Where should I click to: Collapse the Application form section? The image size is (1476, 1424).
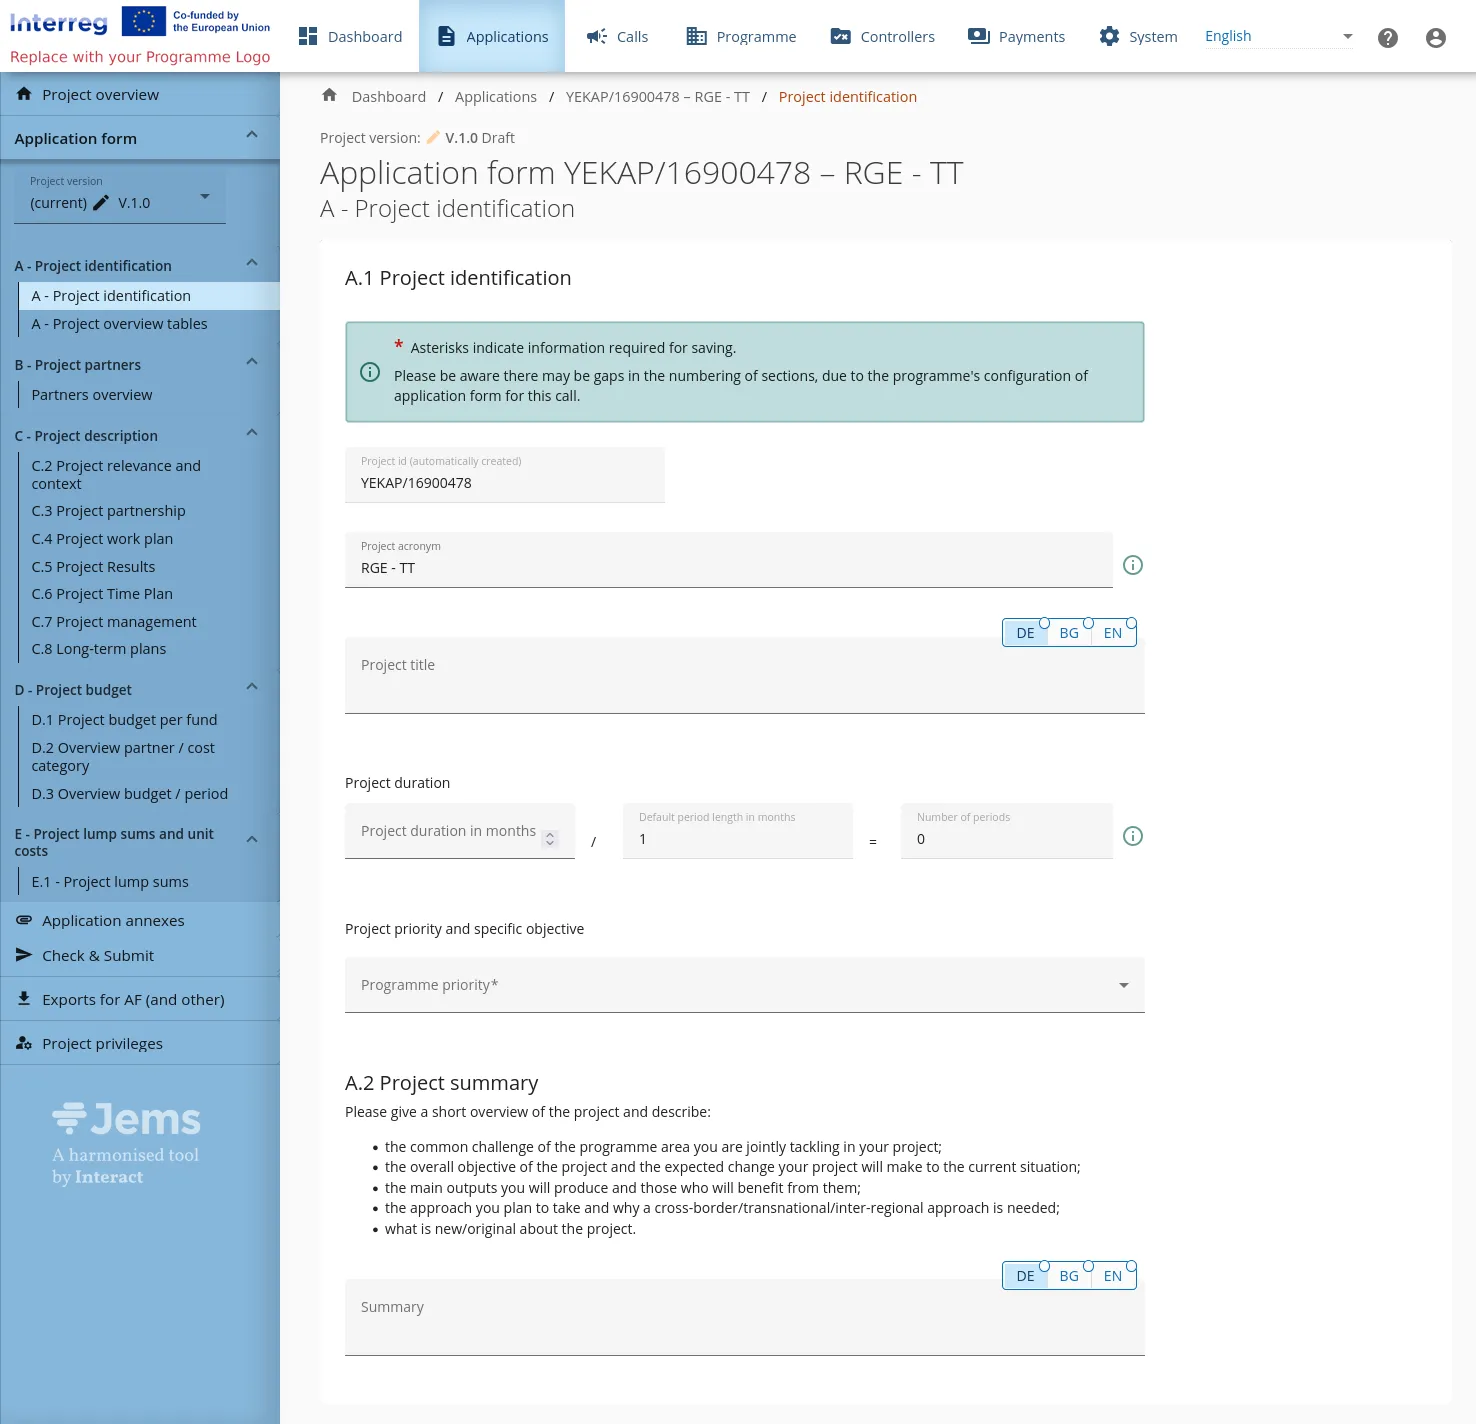tap(252, 135)
